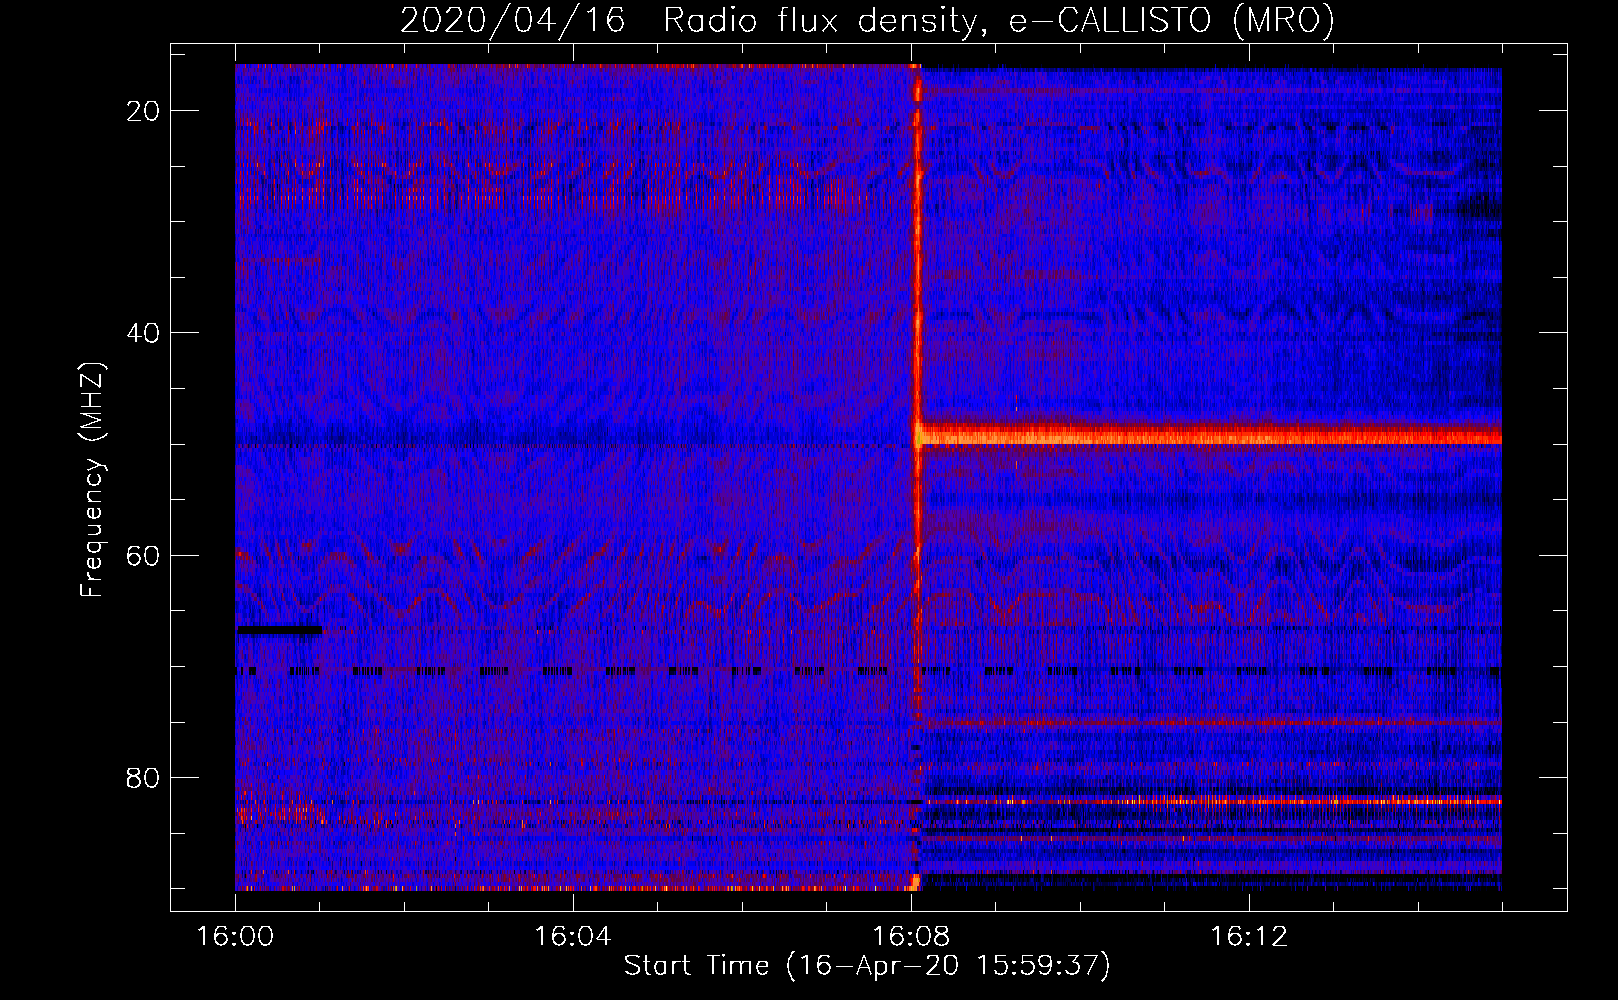The width and height of the screenshot is (1618, 1000).
Task: Click the 60 frequency tick label
Action: (x=143, y=555)
